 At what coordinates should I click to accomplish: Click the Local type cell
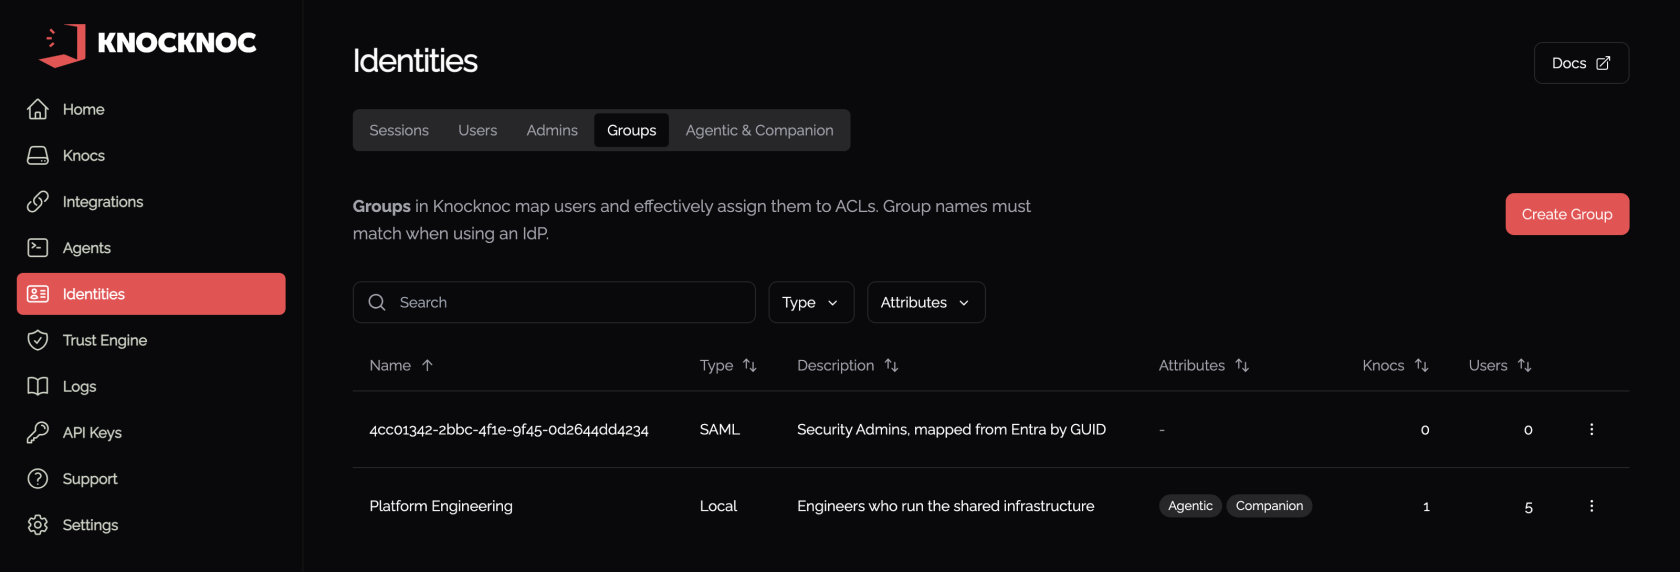point(718,506)
